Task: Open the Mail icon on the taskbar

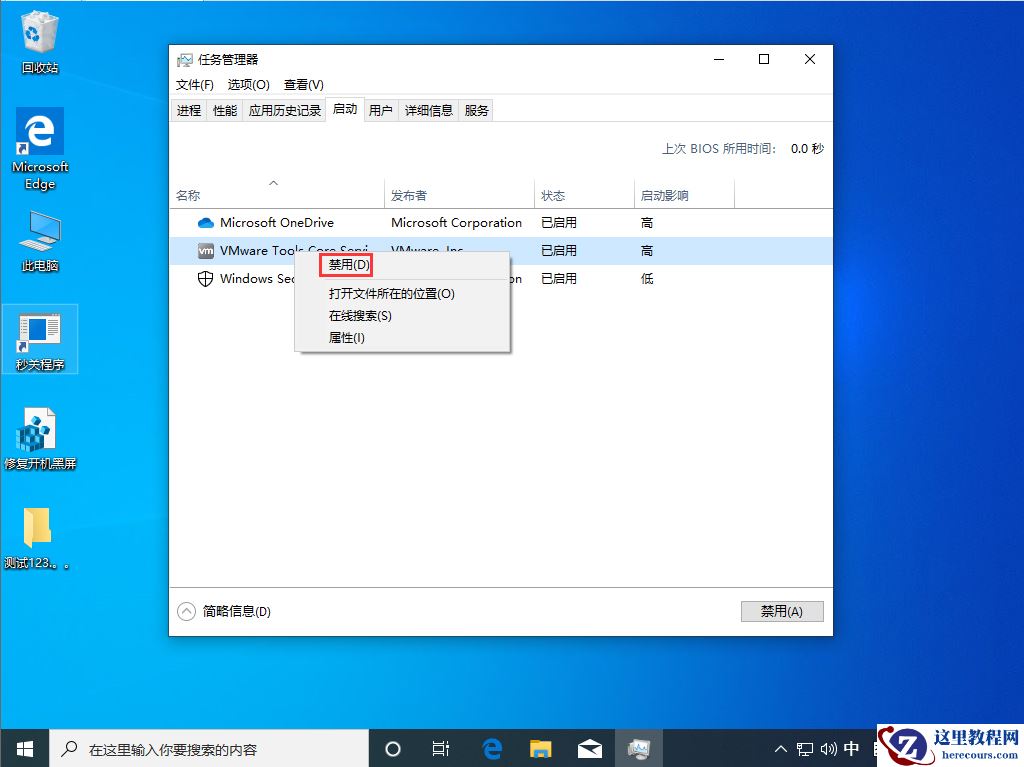Action: pos(589,748)
